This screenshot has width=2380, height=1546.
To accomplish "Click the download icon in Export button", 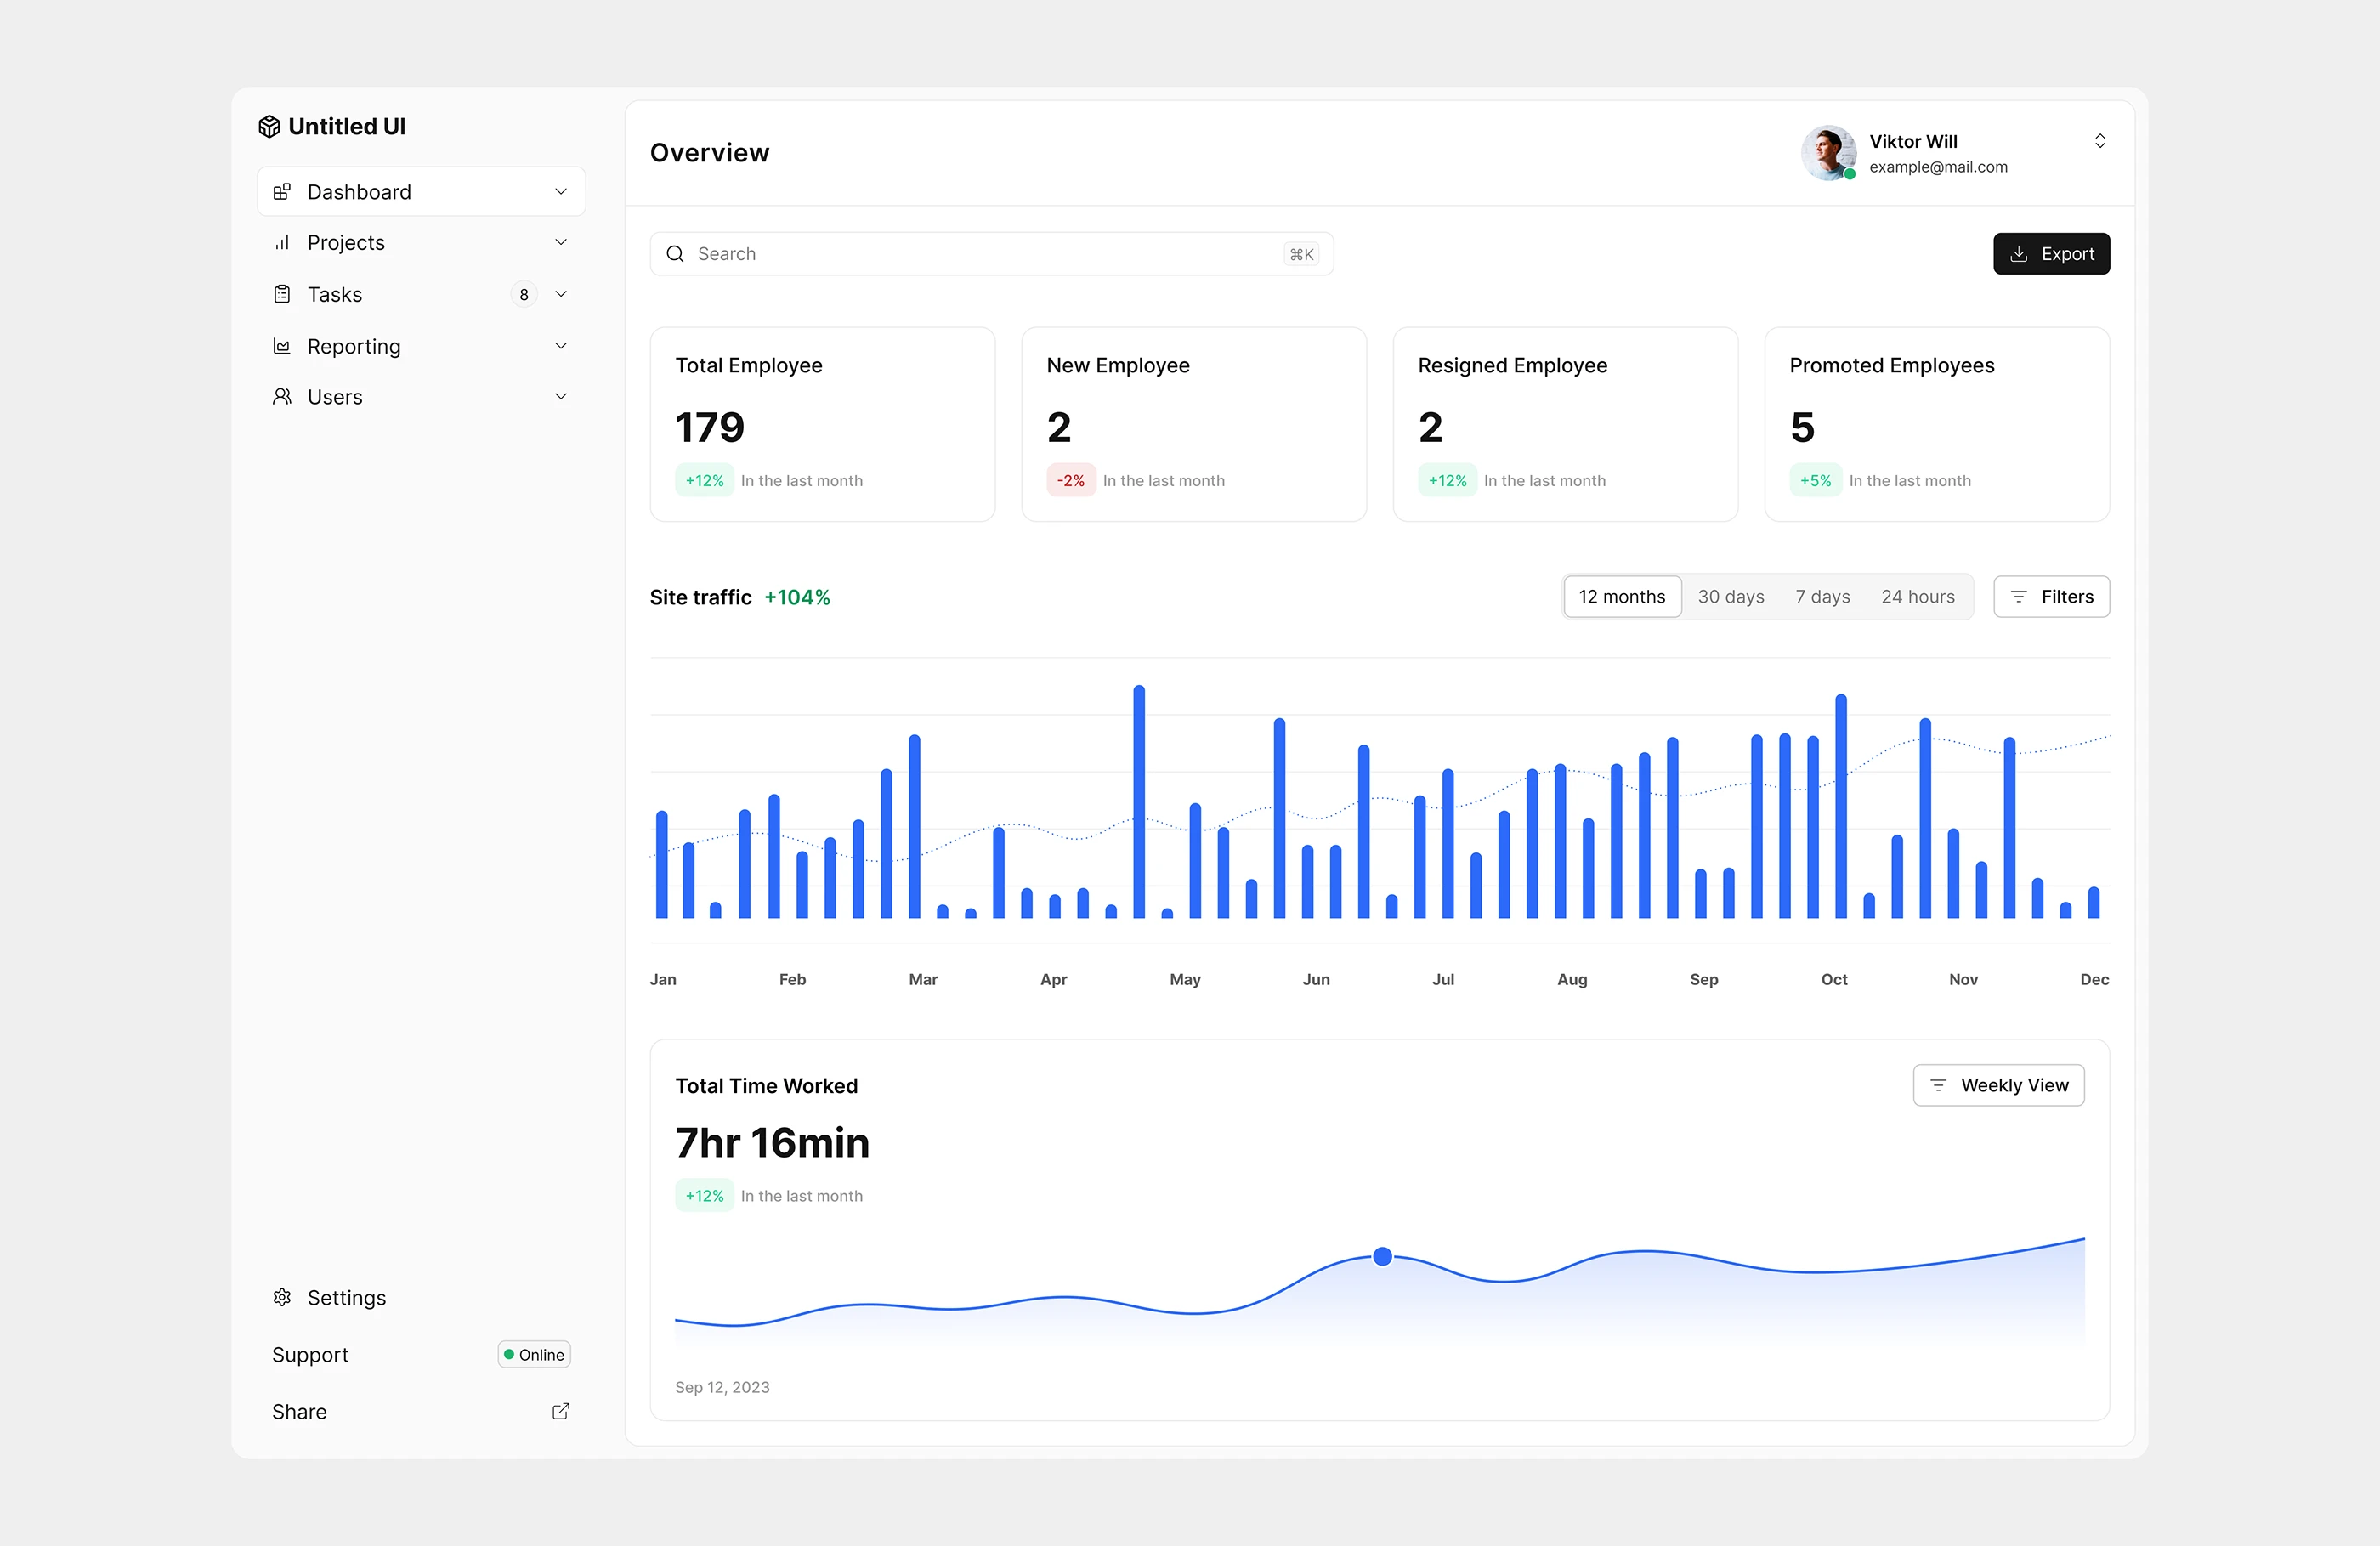I will tap(2019, 254).
